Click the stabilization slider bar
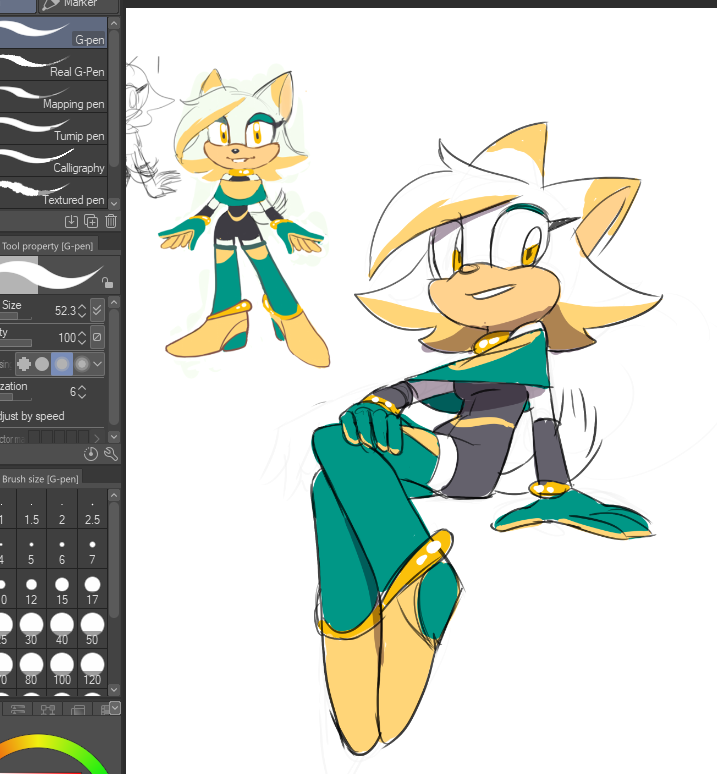 (16, 397)
